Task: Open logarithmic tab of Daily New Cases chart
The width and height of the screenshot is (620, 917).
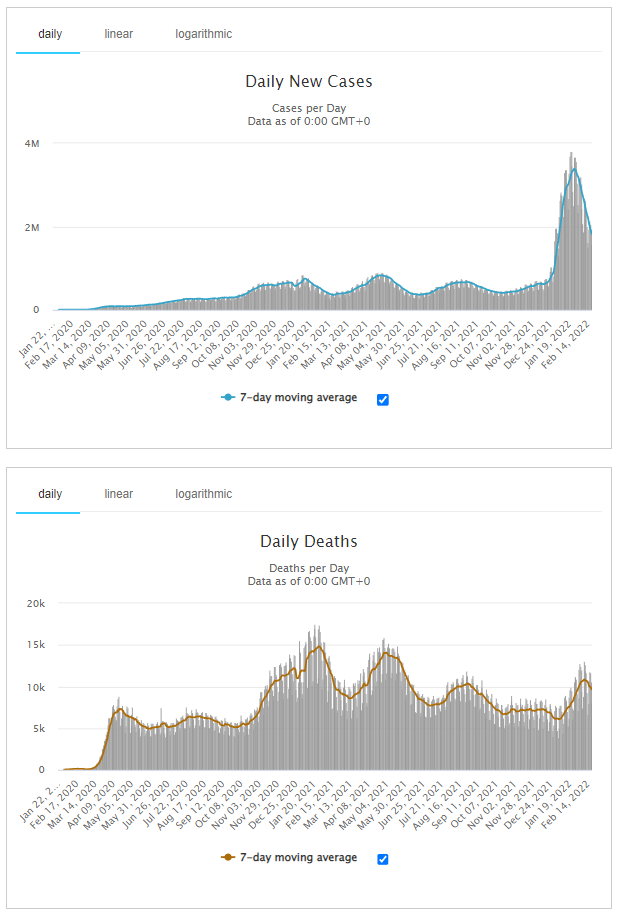Action: 203,34
